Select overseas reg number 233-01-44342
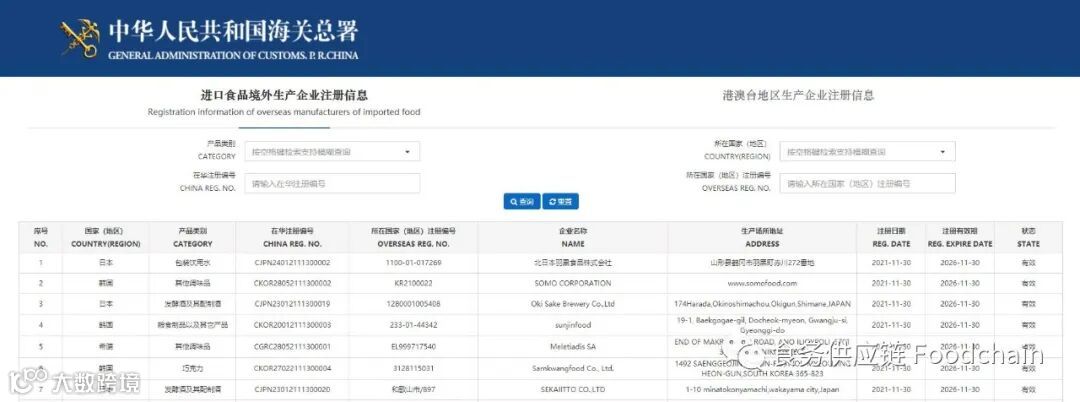Viewport: 1080px width, 402px height. 413,325
